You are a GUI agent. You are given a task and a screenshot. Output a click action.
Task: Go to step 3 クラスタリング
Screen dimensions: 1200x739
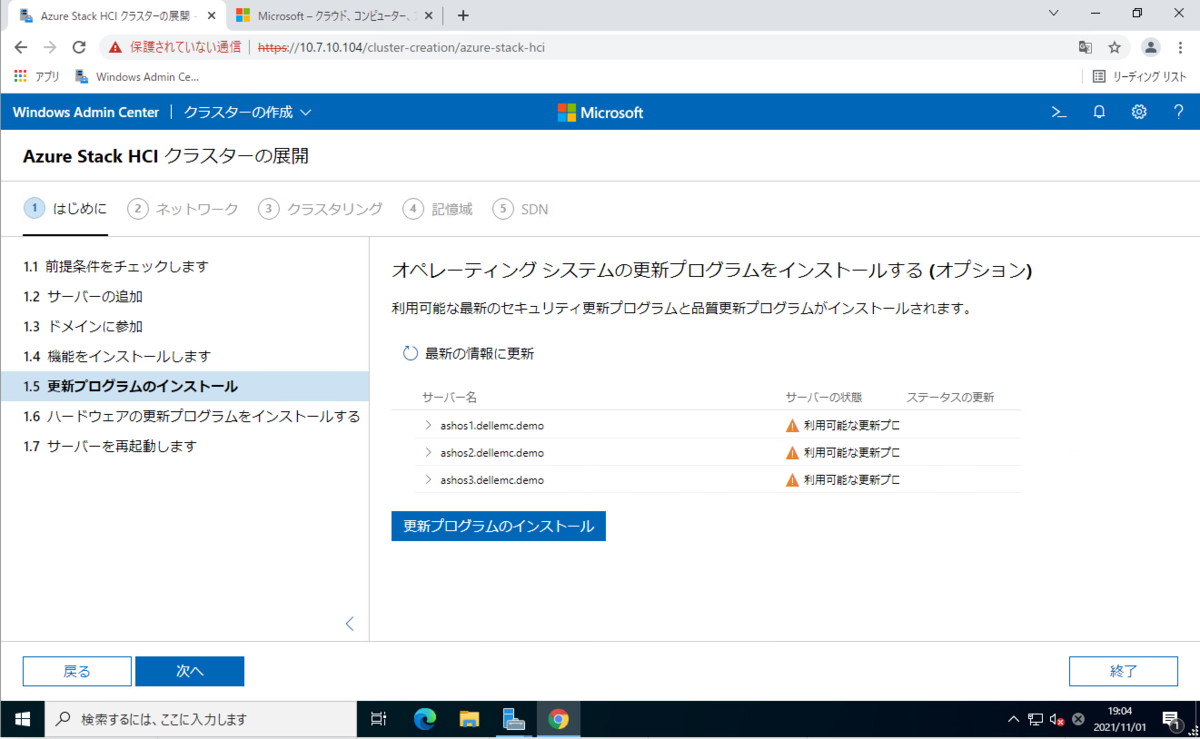[x=320, y=209]
